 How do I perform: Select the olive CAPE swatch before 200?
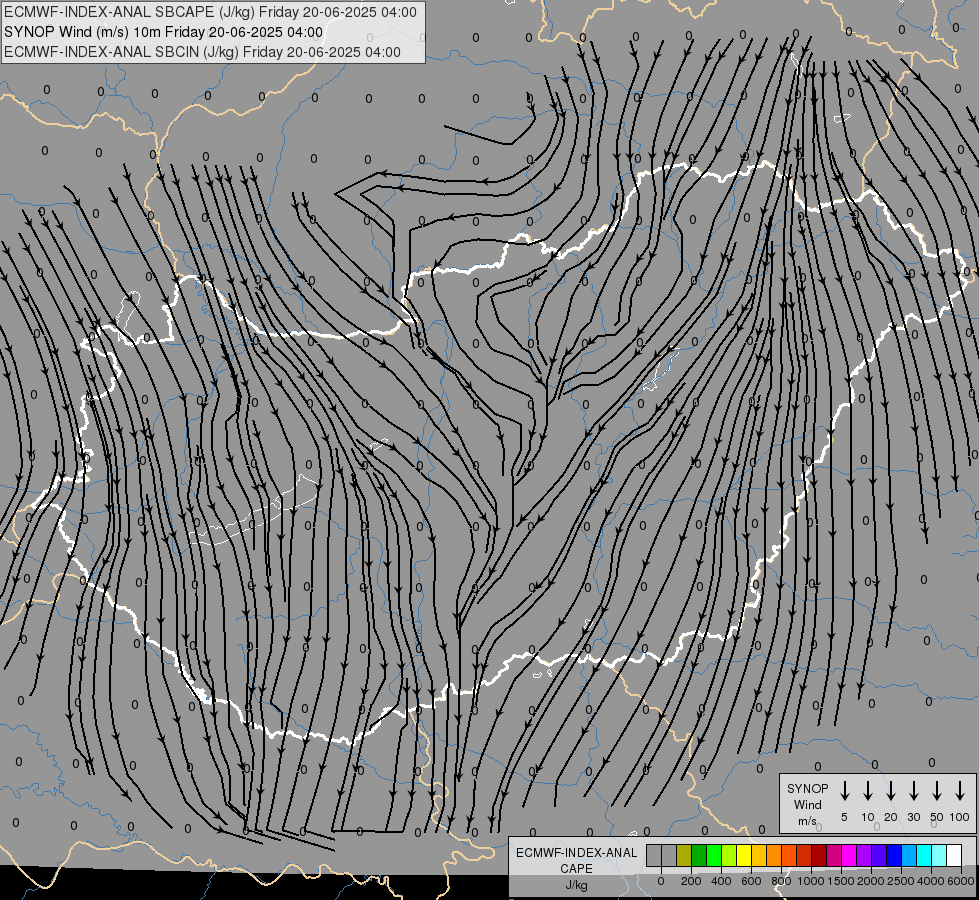click(684, 855)
